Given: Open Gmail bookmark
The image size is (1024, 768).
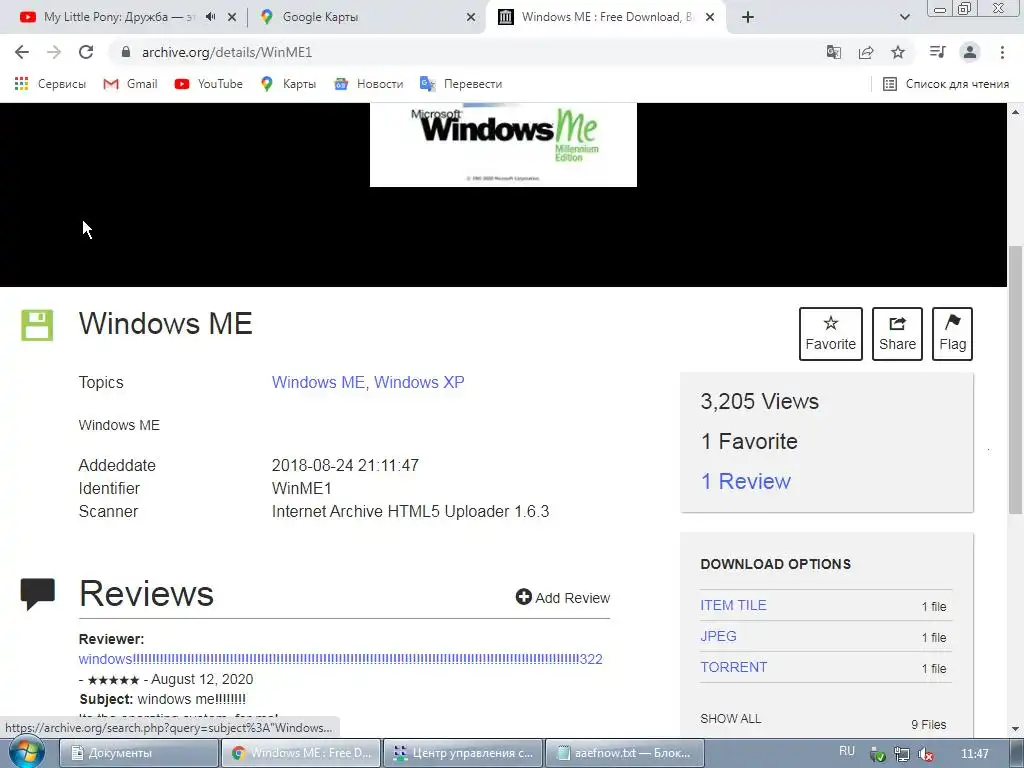Looking at the screenshot, I should [131, 84].
